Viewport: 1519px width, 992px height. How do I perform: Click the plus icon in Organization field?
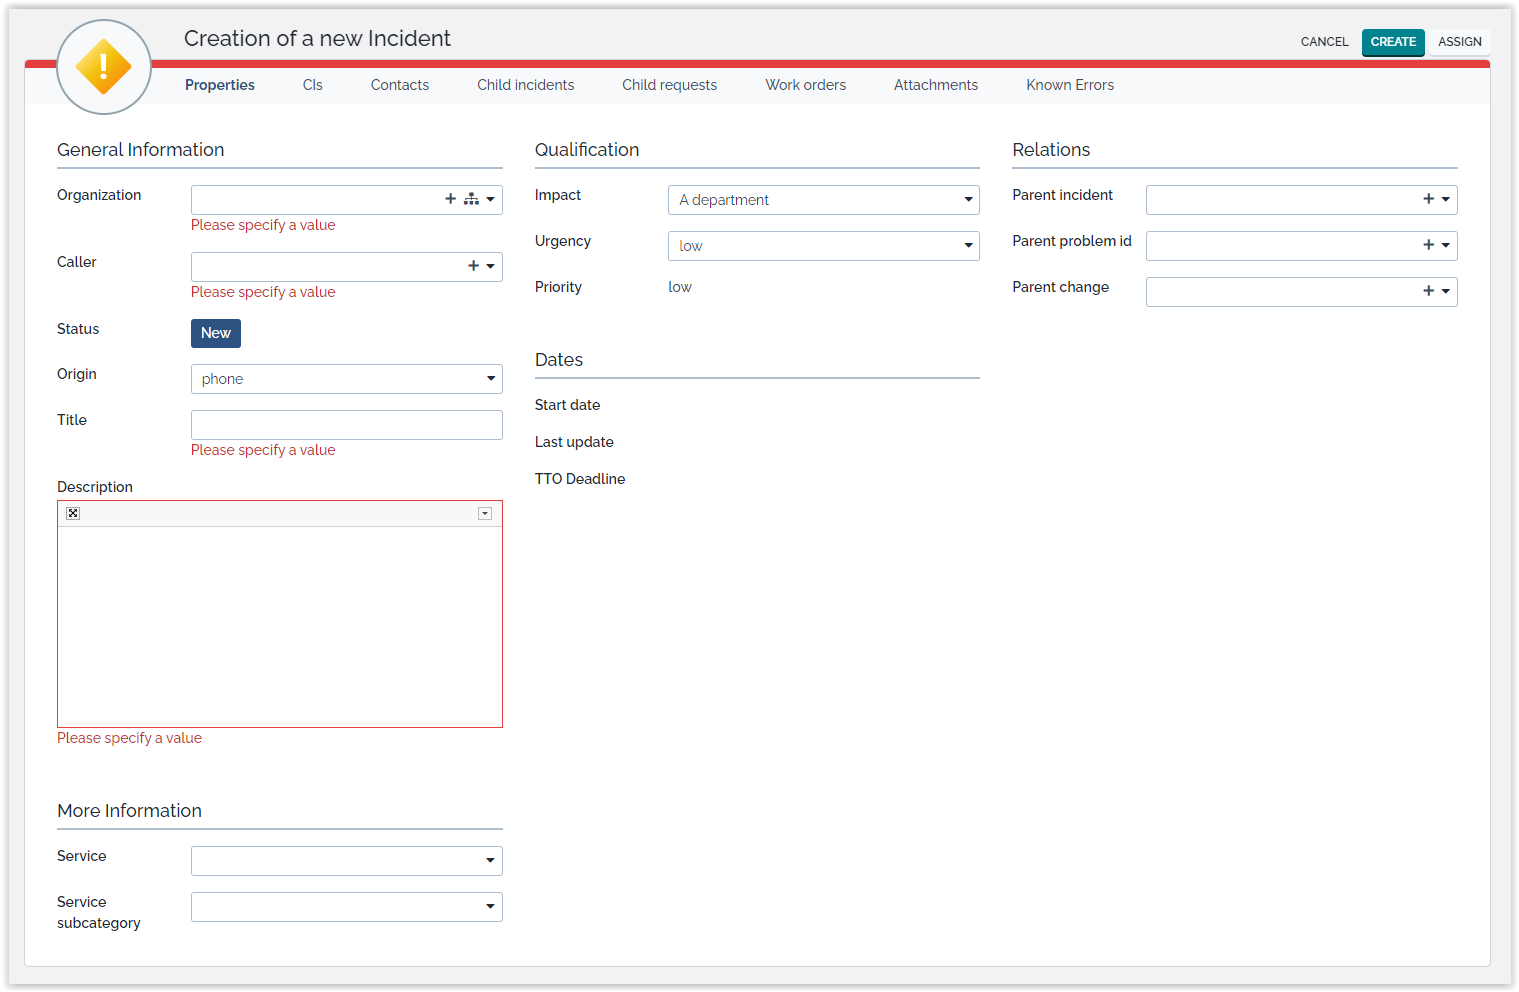click(450, 199)
